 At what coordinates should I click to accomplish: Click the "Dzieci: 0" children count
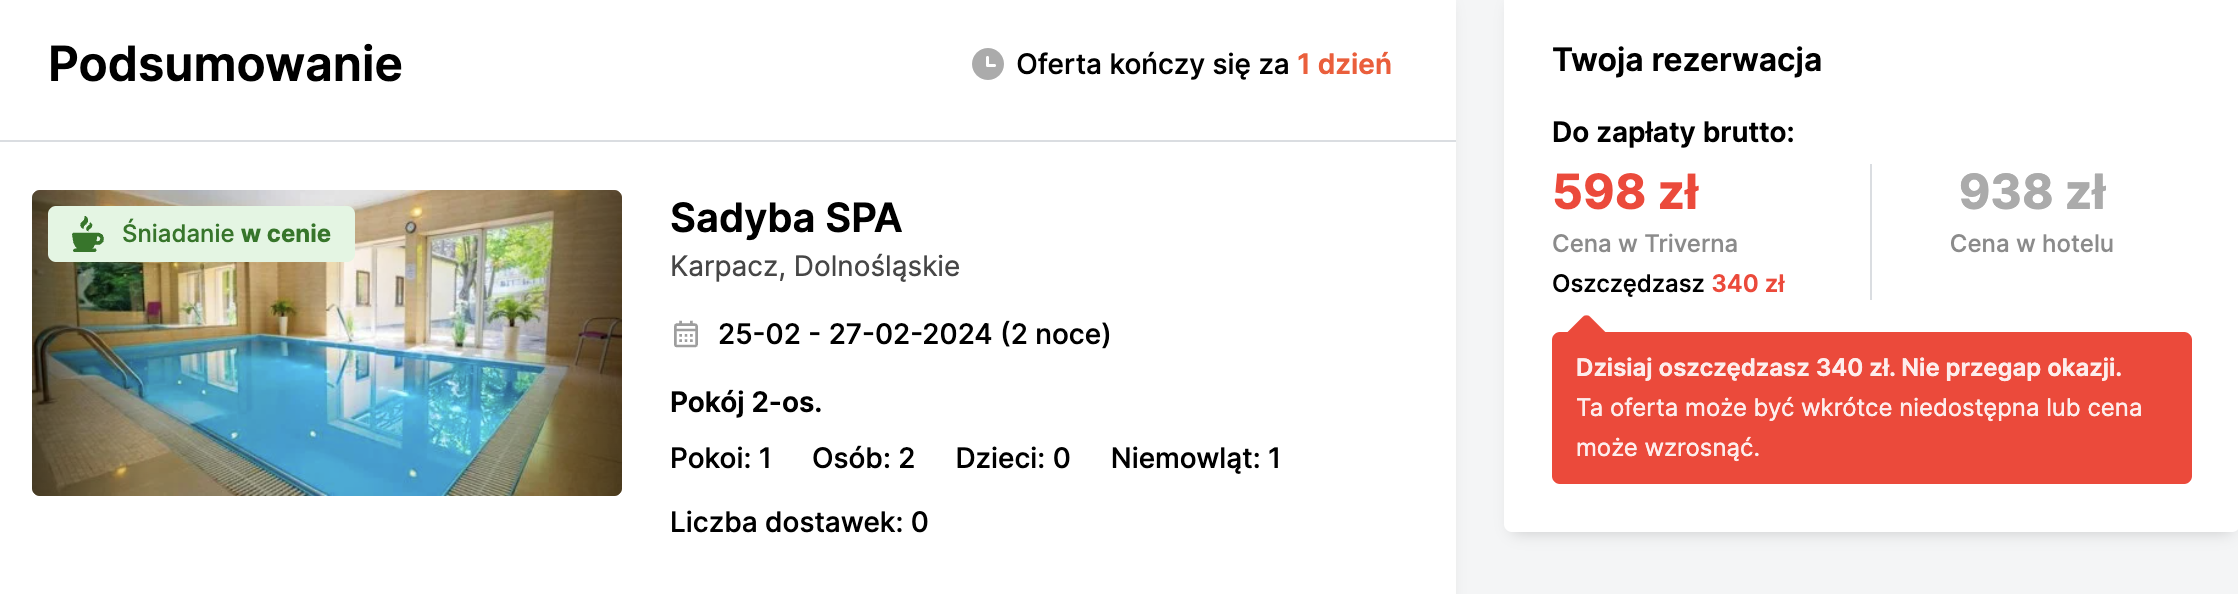pyautogui.click(x=1012, y=458)
